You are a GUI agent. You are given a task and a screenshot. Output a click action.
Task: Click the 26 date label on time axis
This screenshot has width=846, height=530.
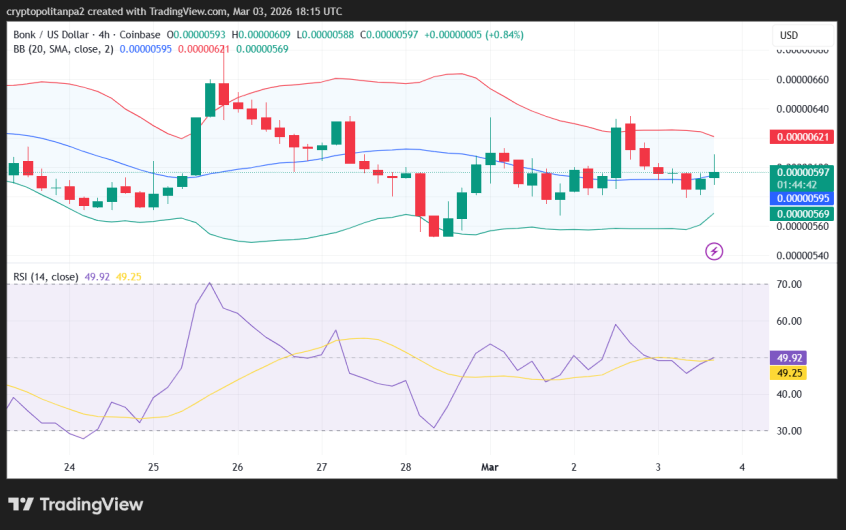pos(237,467)
